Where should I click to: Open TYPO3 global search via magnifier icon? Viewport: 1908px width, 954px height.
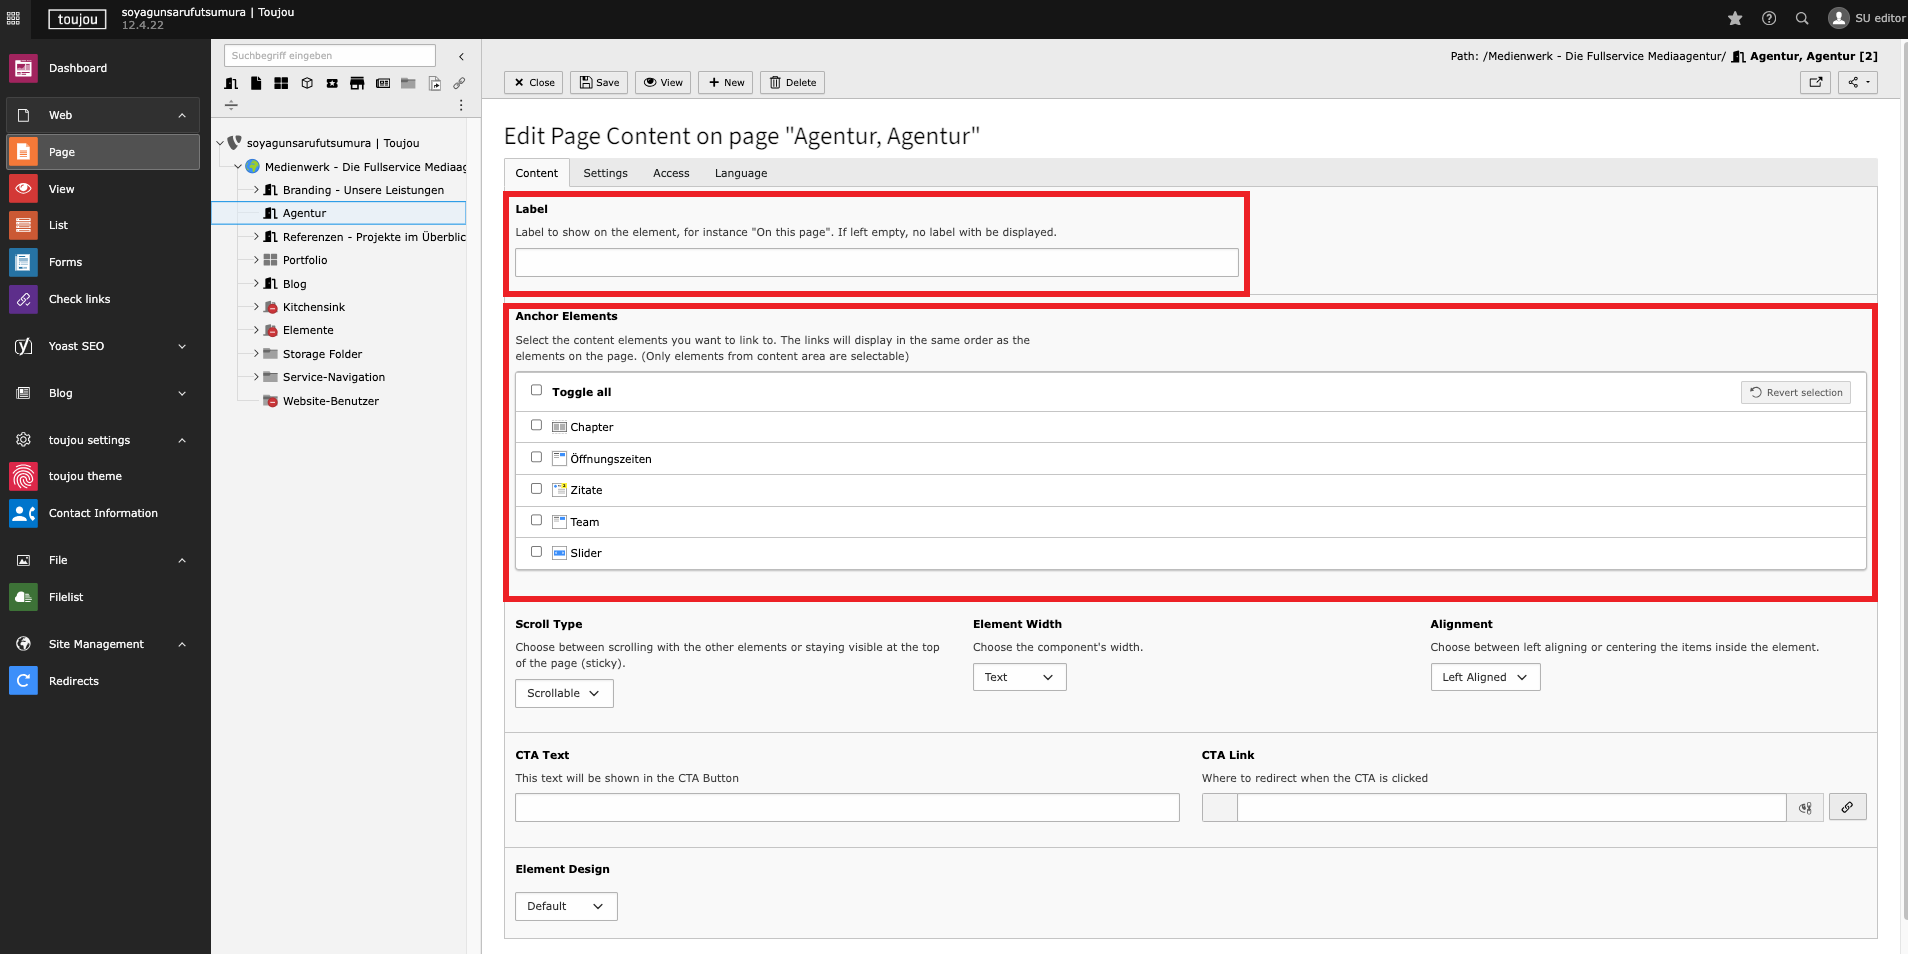[x=1802, y=18]
